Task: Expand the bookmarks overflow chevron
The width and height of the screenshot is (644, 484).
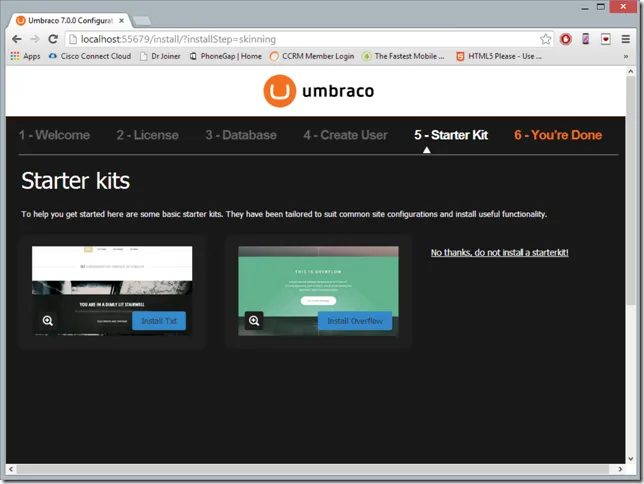Action: (626, 57)
